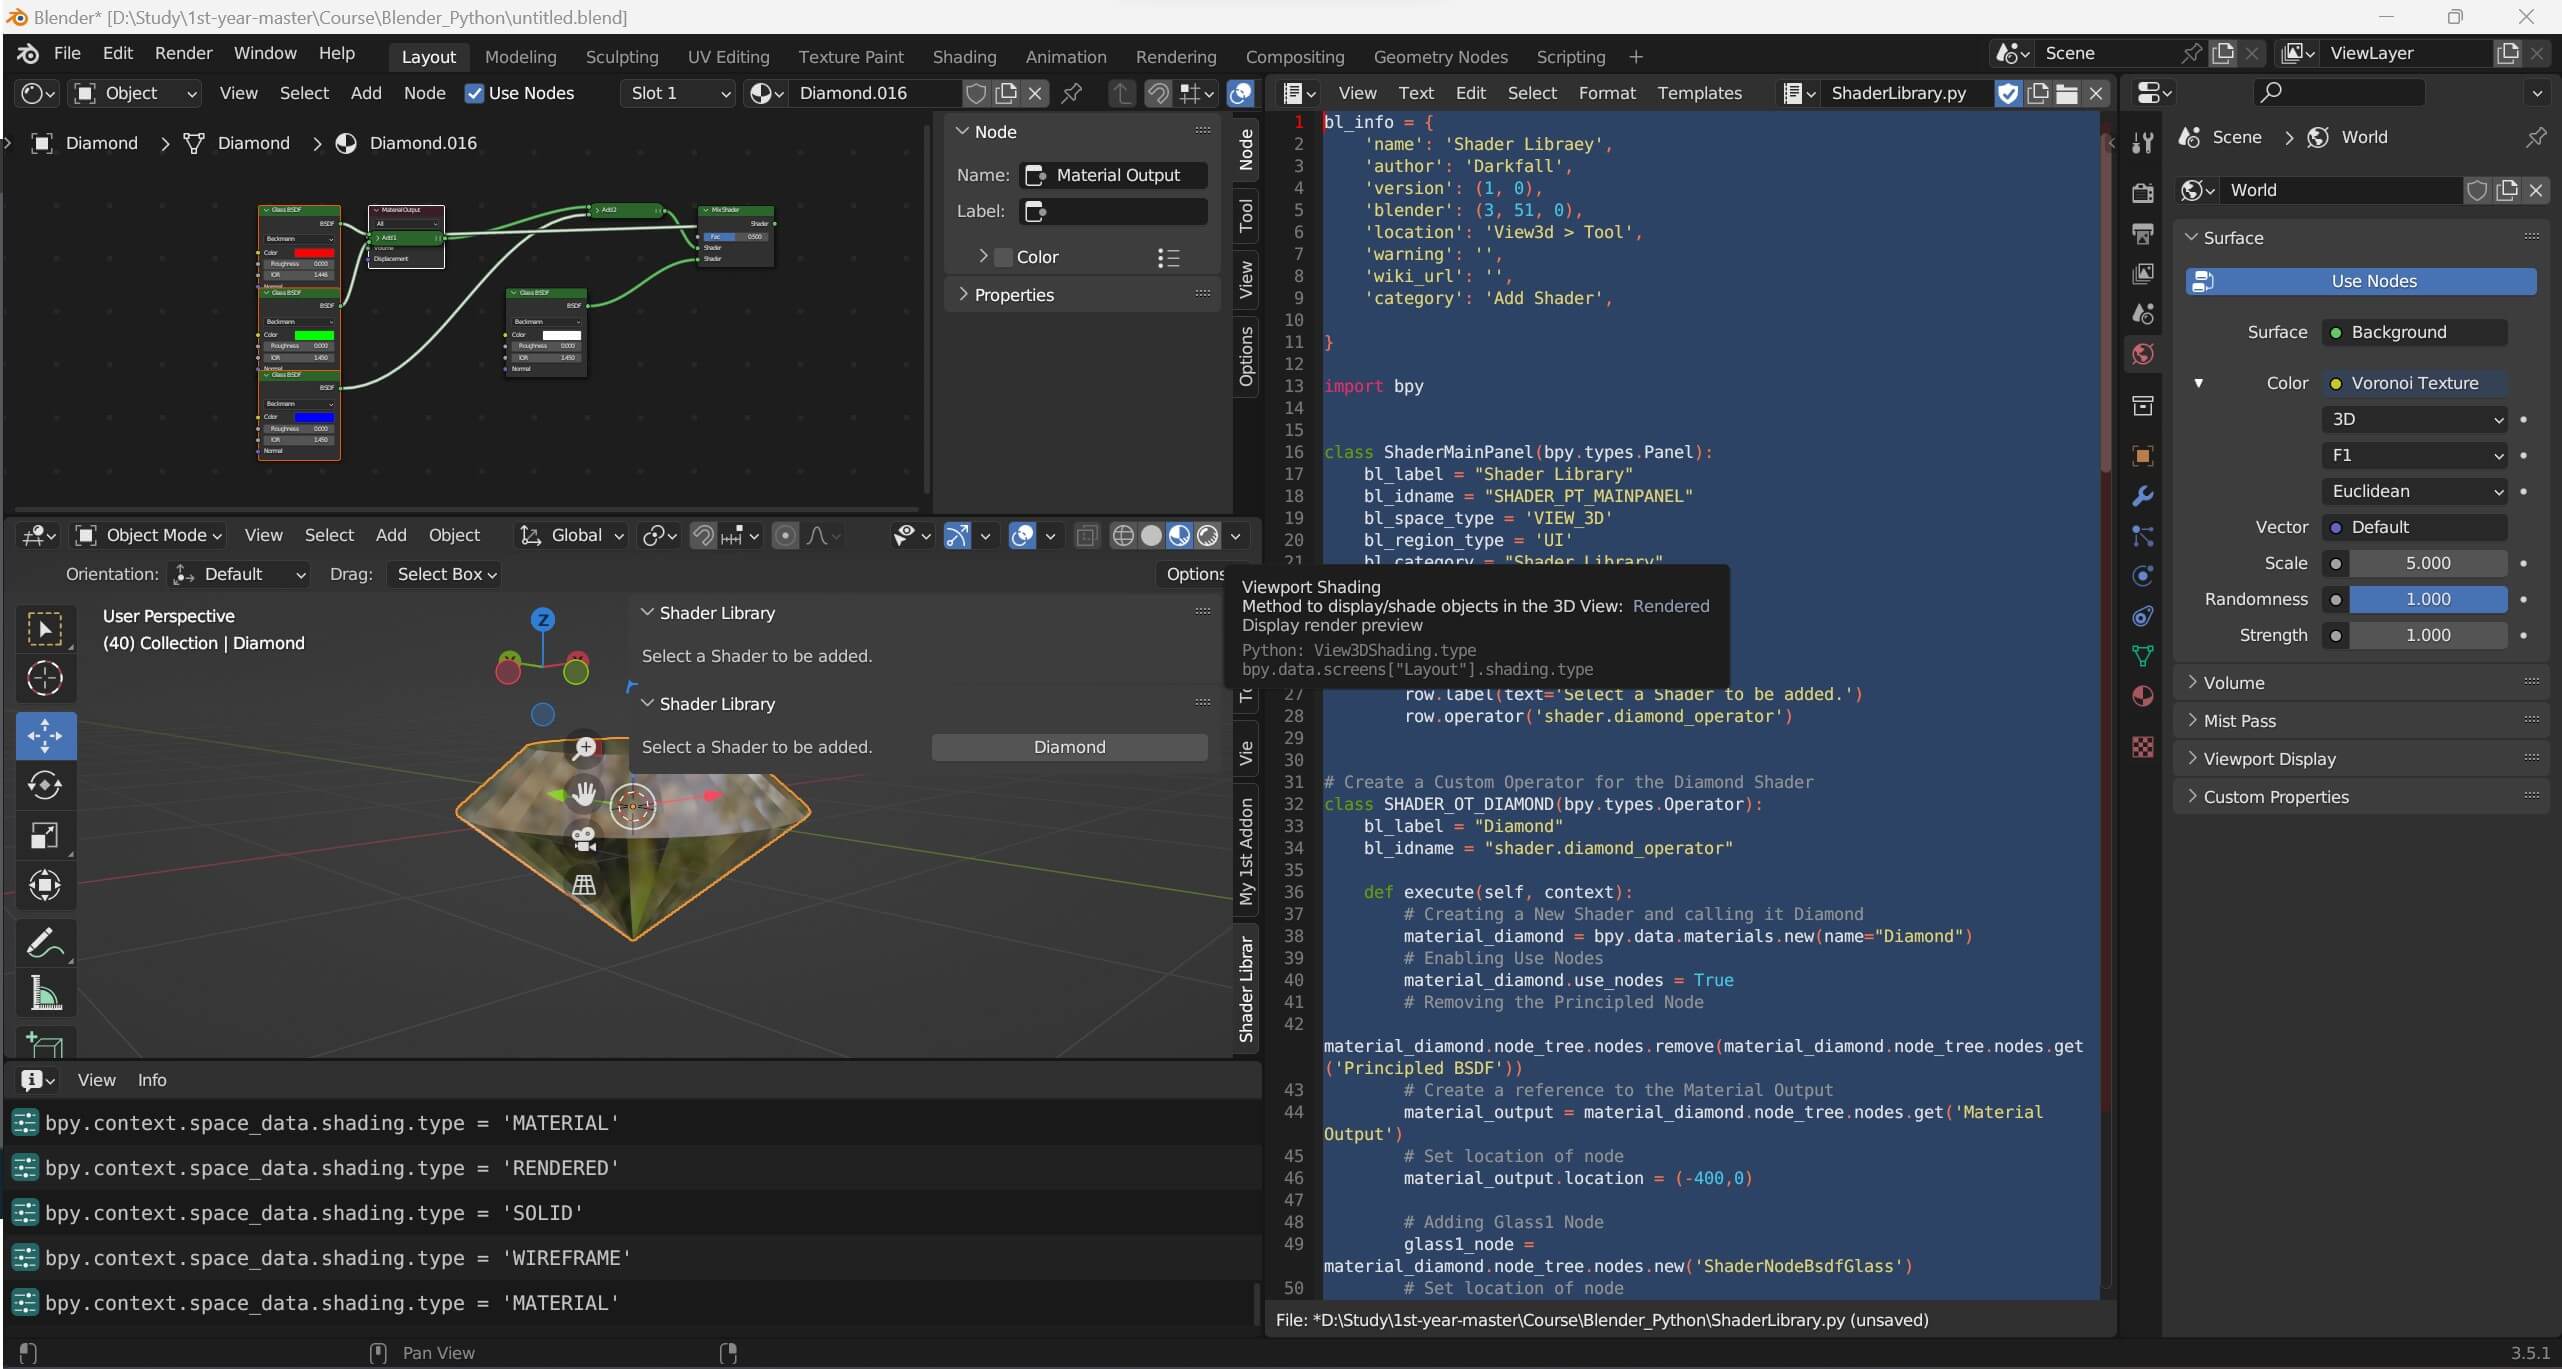Open the Modifier properties wrench tab

click(2142, 497)
